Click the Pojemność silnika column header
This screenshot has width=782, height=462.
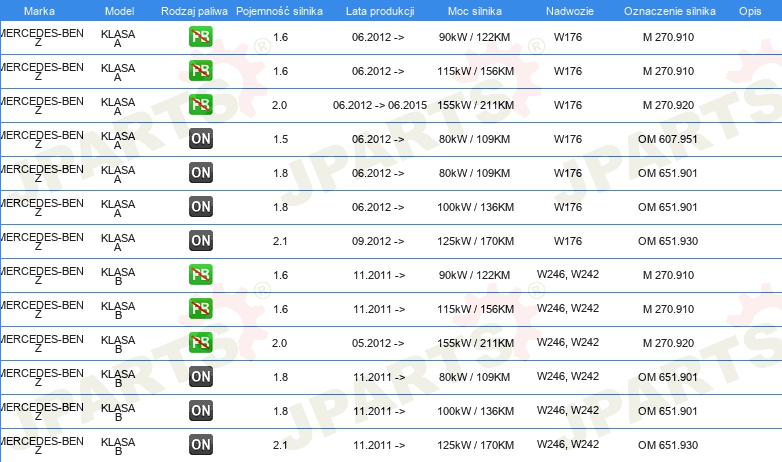[x=279, y=11]
